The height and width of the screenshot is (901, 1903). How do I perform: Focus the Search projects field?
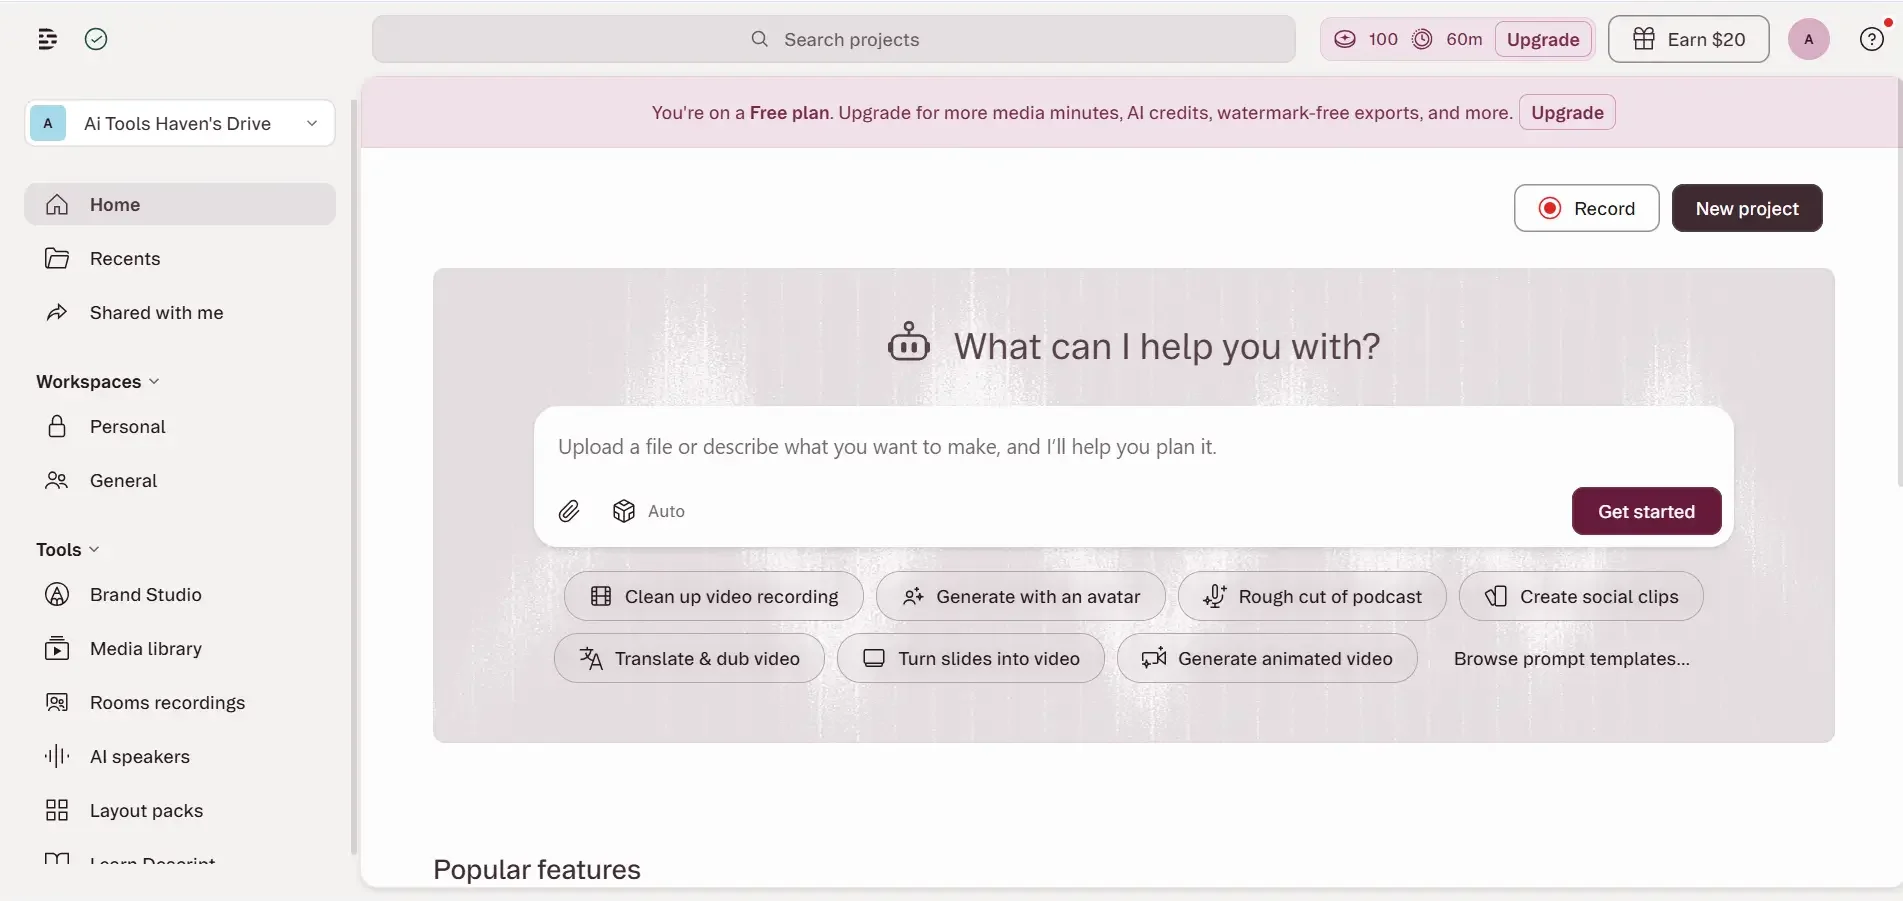click(x=834, y=39)
